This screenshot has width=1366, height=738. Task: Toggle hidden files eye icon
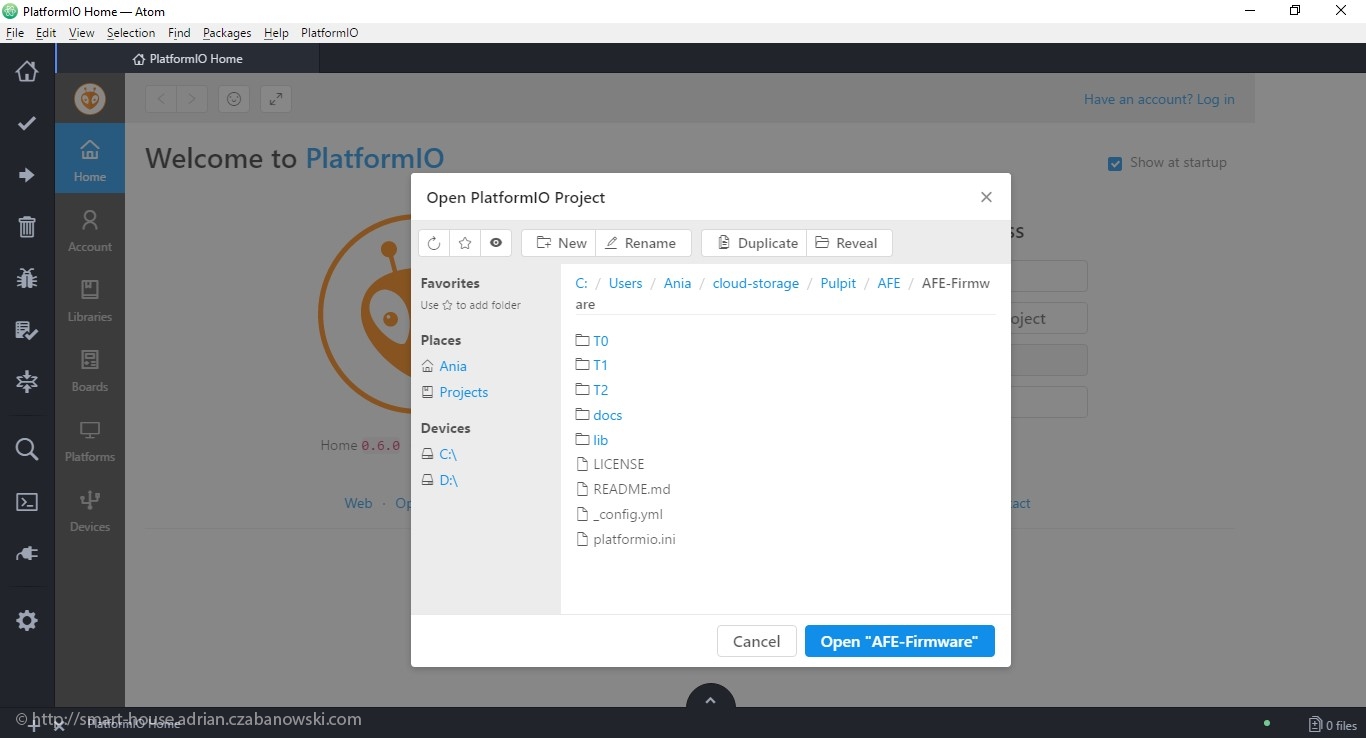[x=496, y=243]
